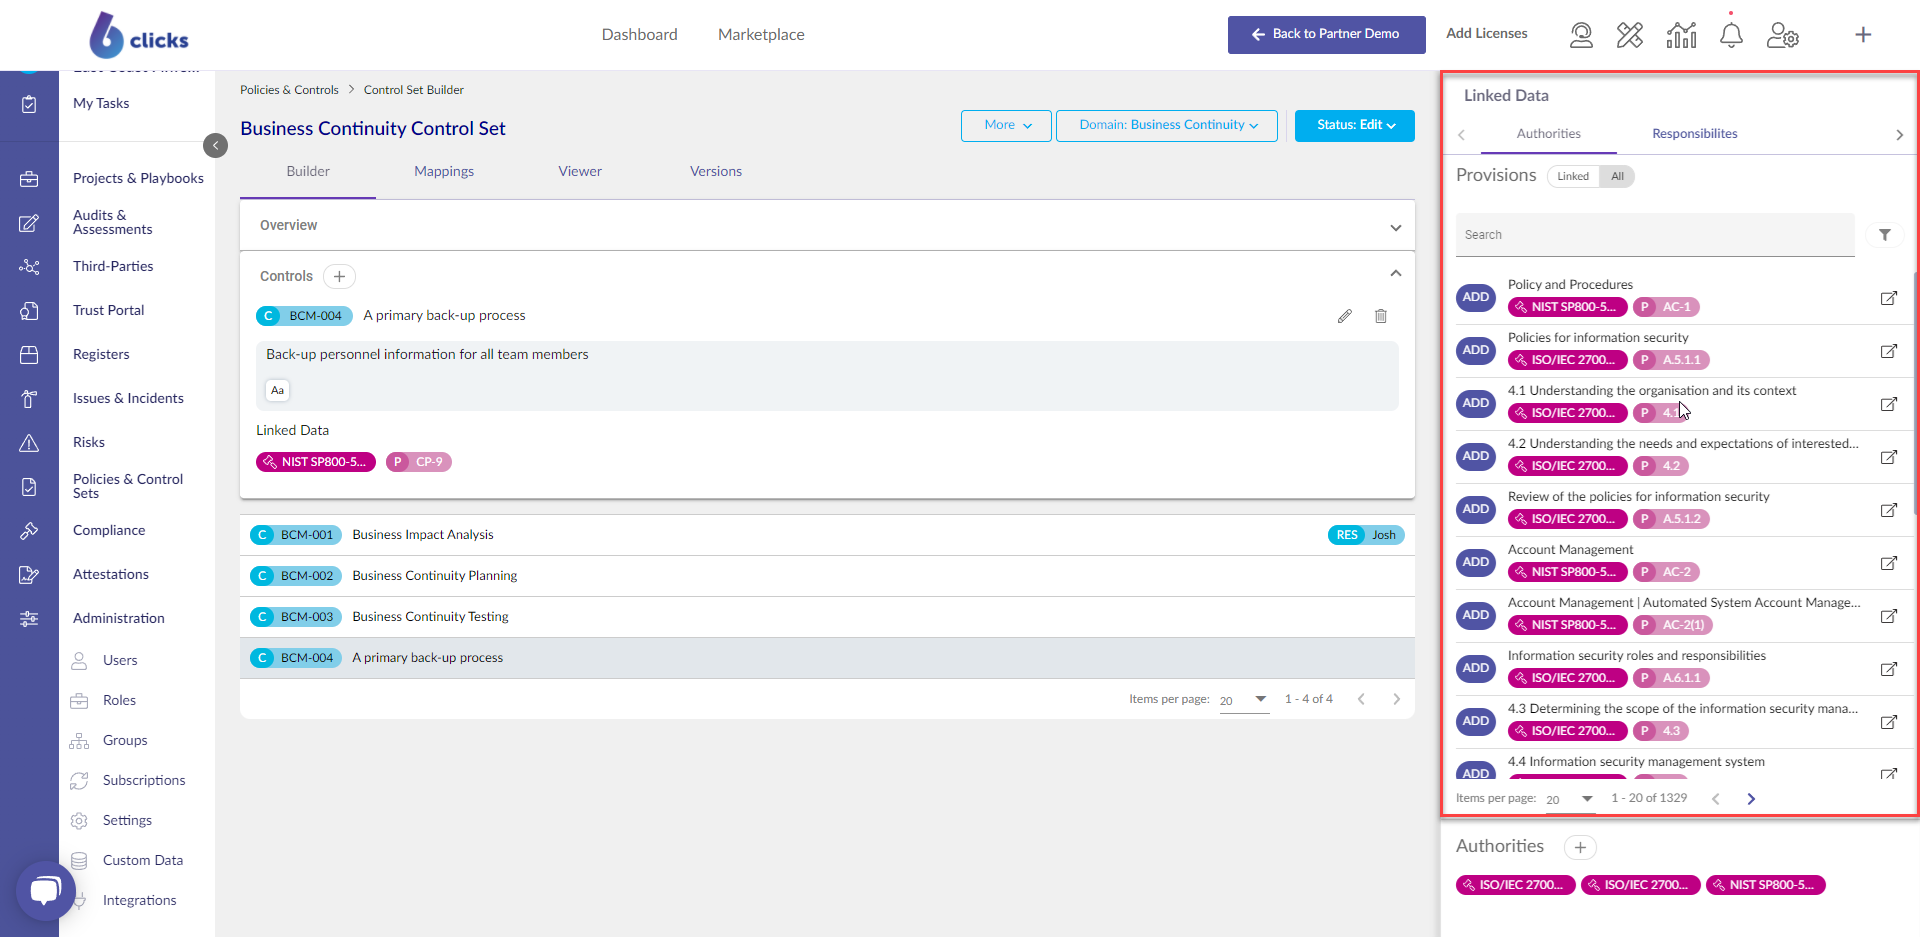Image resolution: width=1920 pixels, height=937 pixels.
Task: Click Add Licenses
Action: tap(1486, 34)
